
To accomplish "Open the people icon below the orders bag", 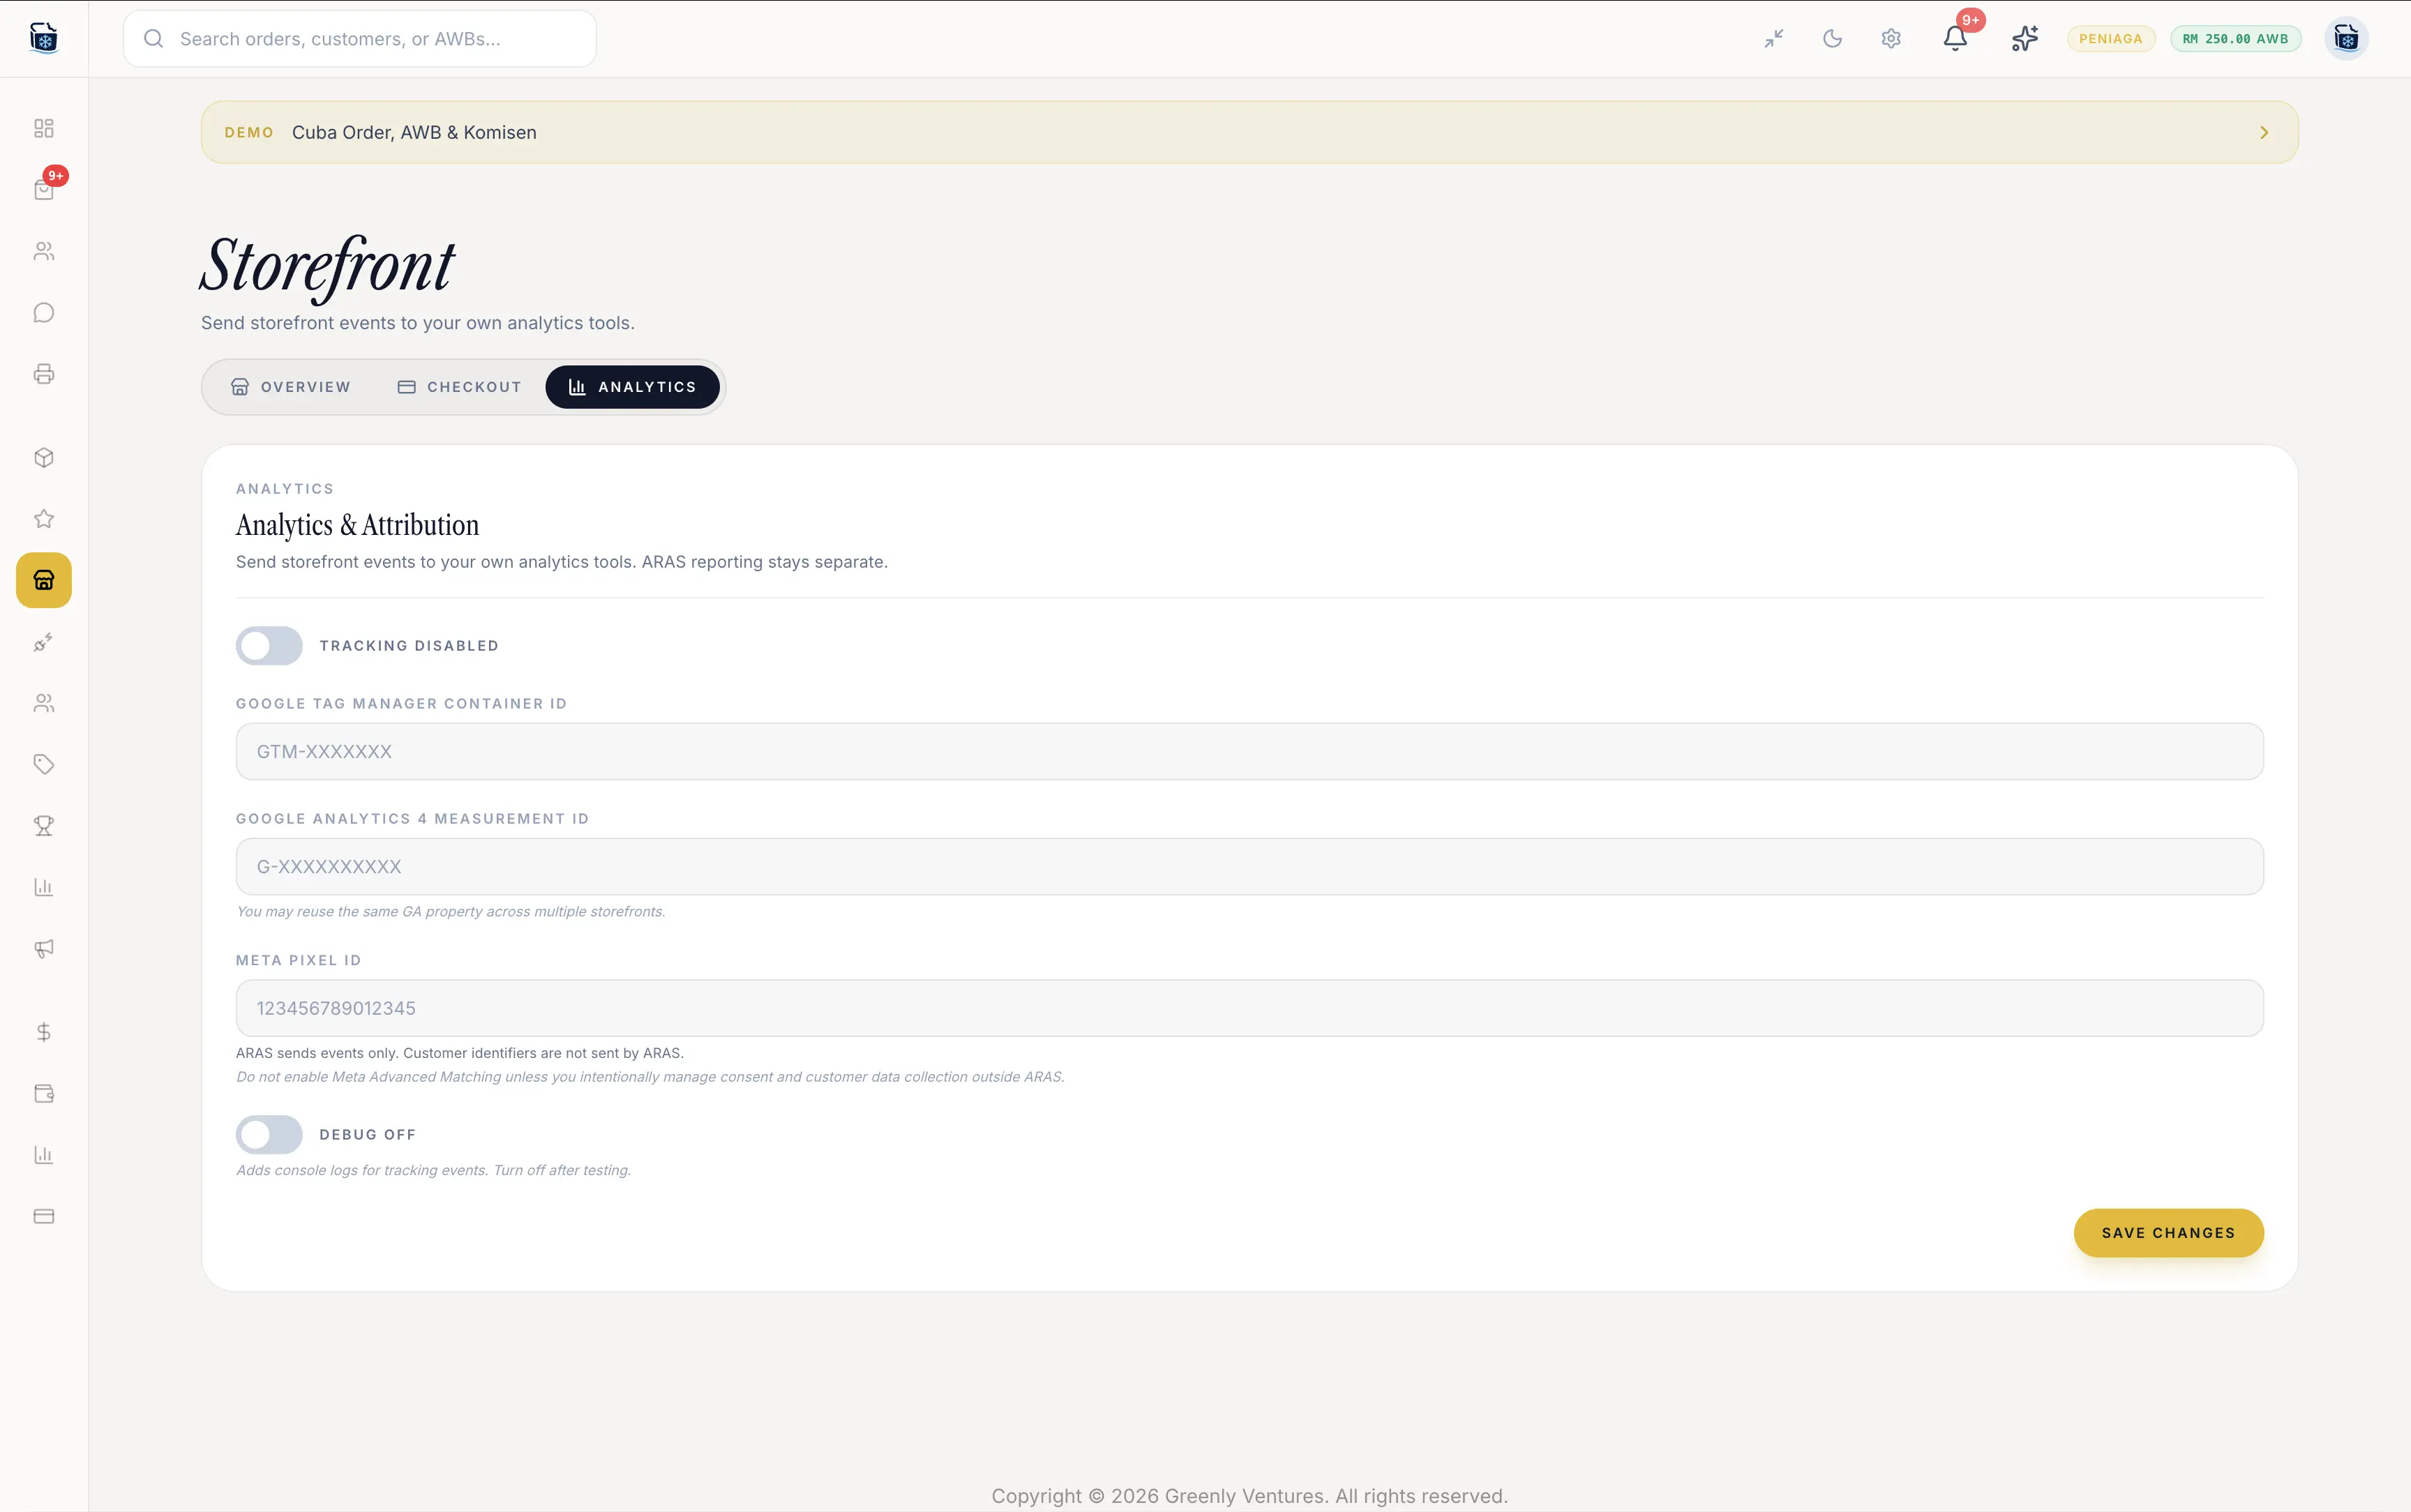I will click(44, 251).
